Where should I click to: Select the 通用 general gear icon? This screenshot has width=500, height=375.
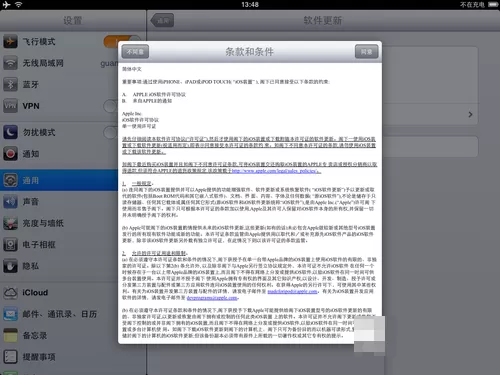click(10, 180)
